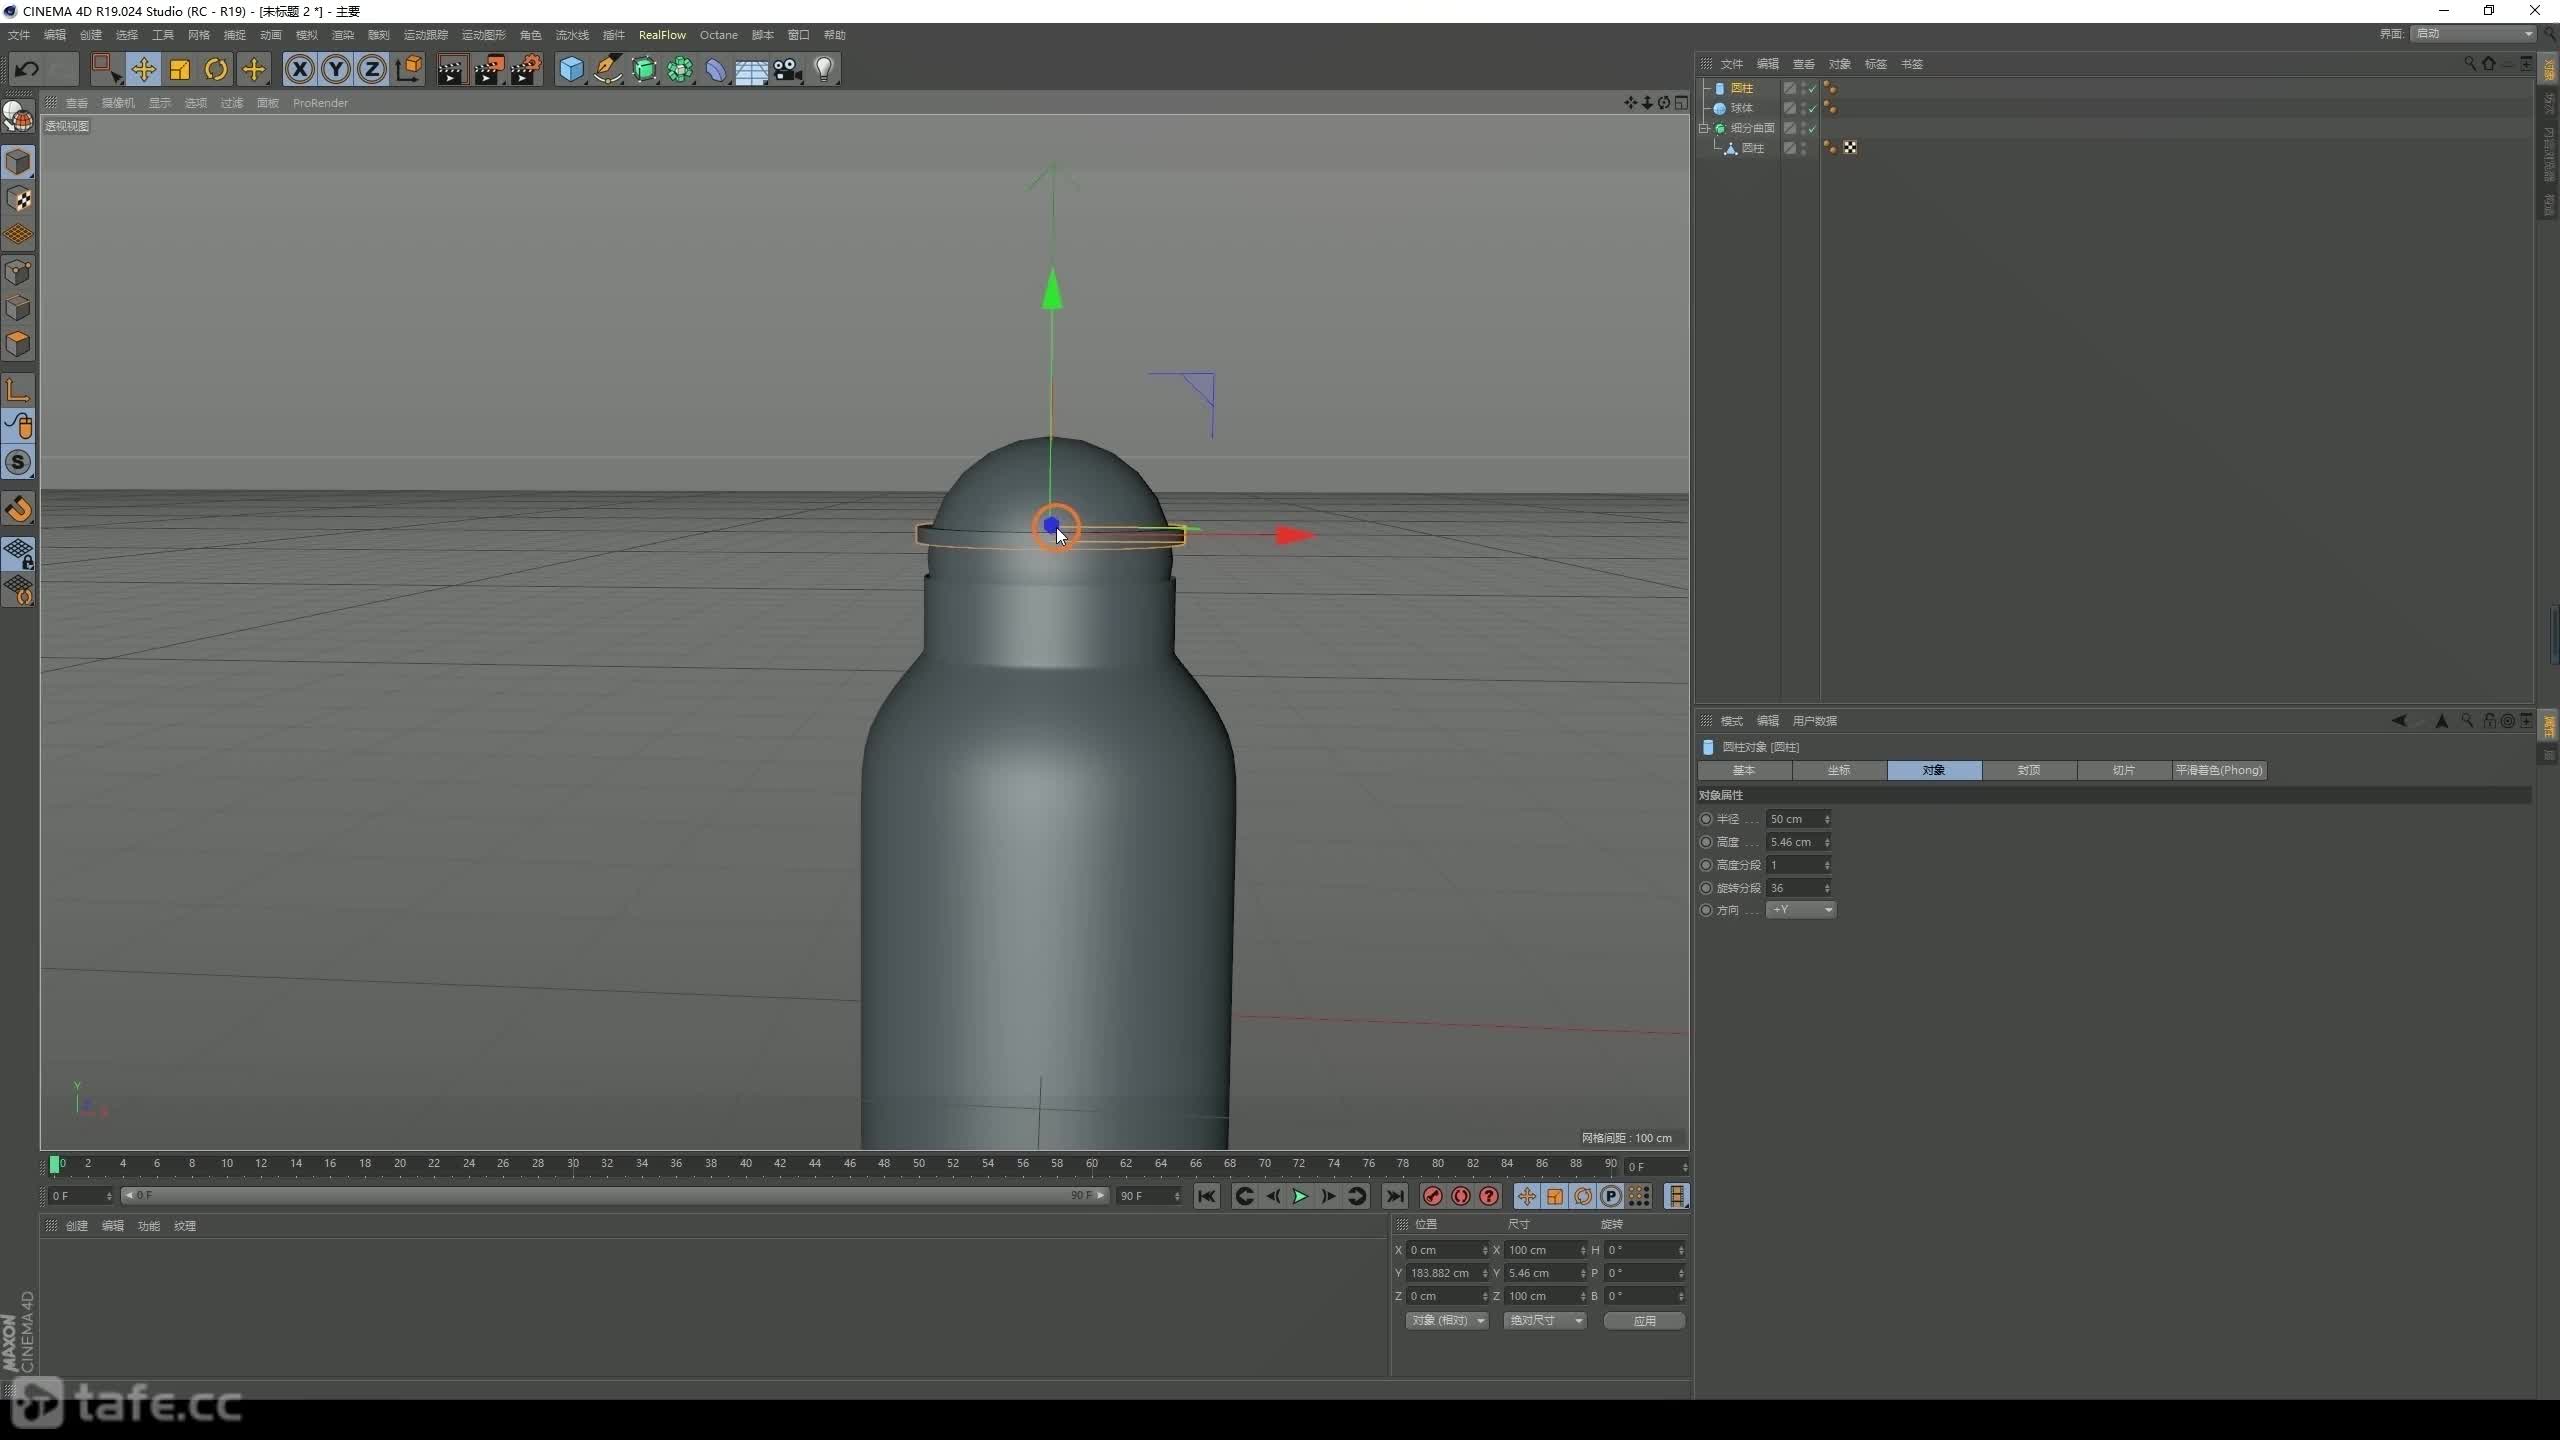Switch to Model mode cube icon
This screenshot has width=2560, height=1440.
coord(18,161)
